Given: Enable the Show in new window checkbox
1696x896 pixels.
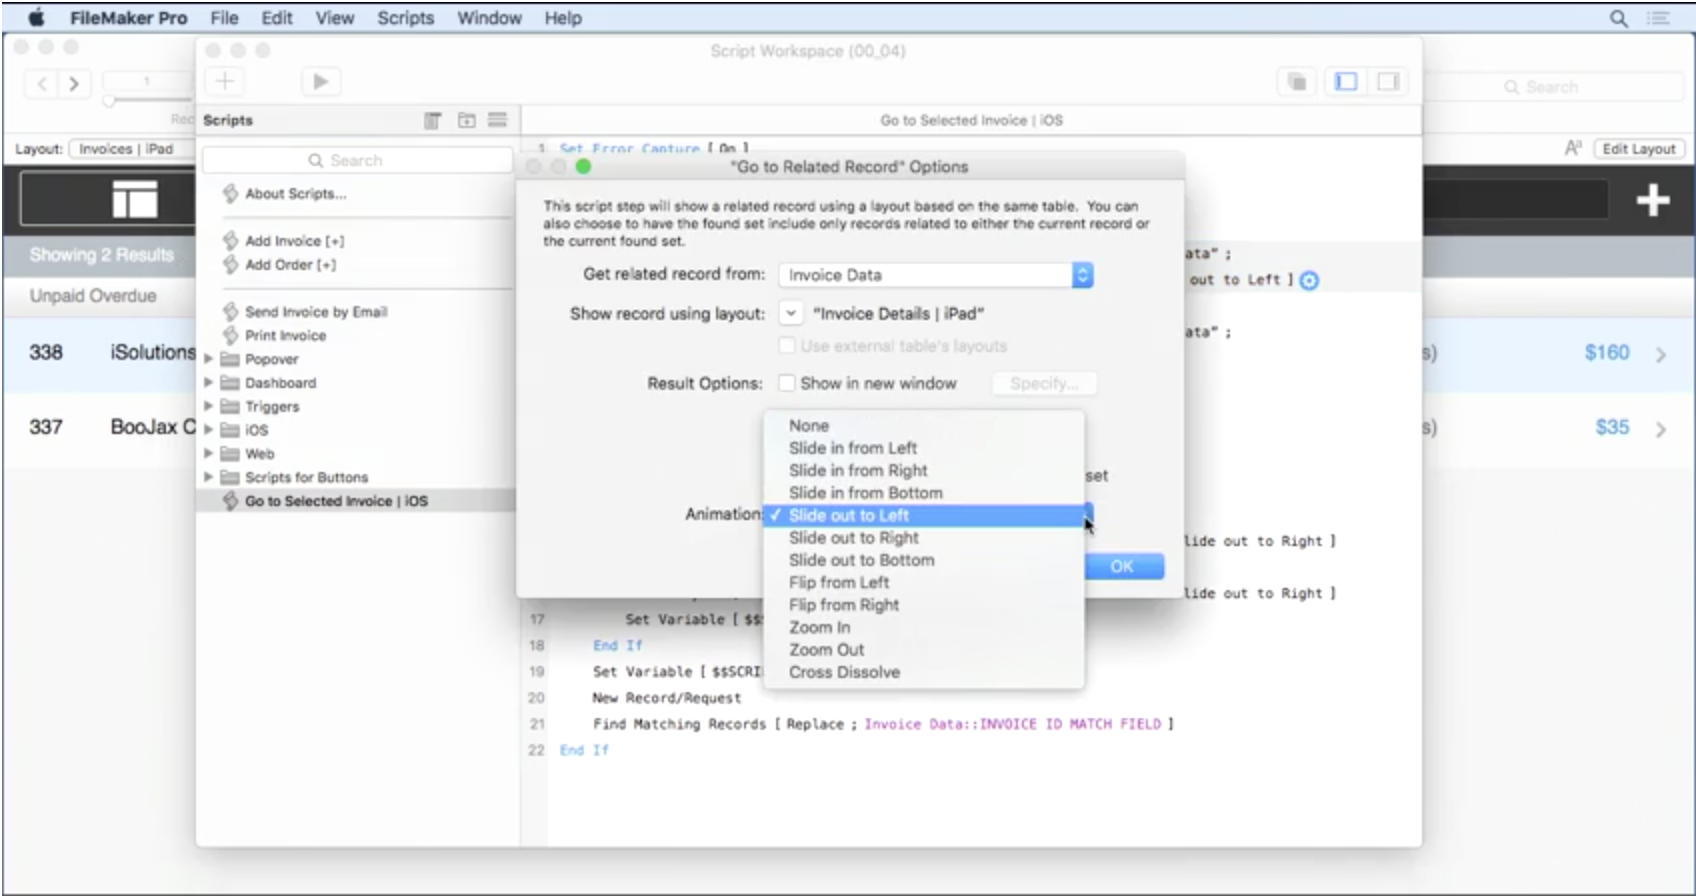Looking at the screenshot, I should coord(787,383).
